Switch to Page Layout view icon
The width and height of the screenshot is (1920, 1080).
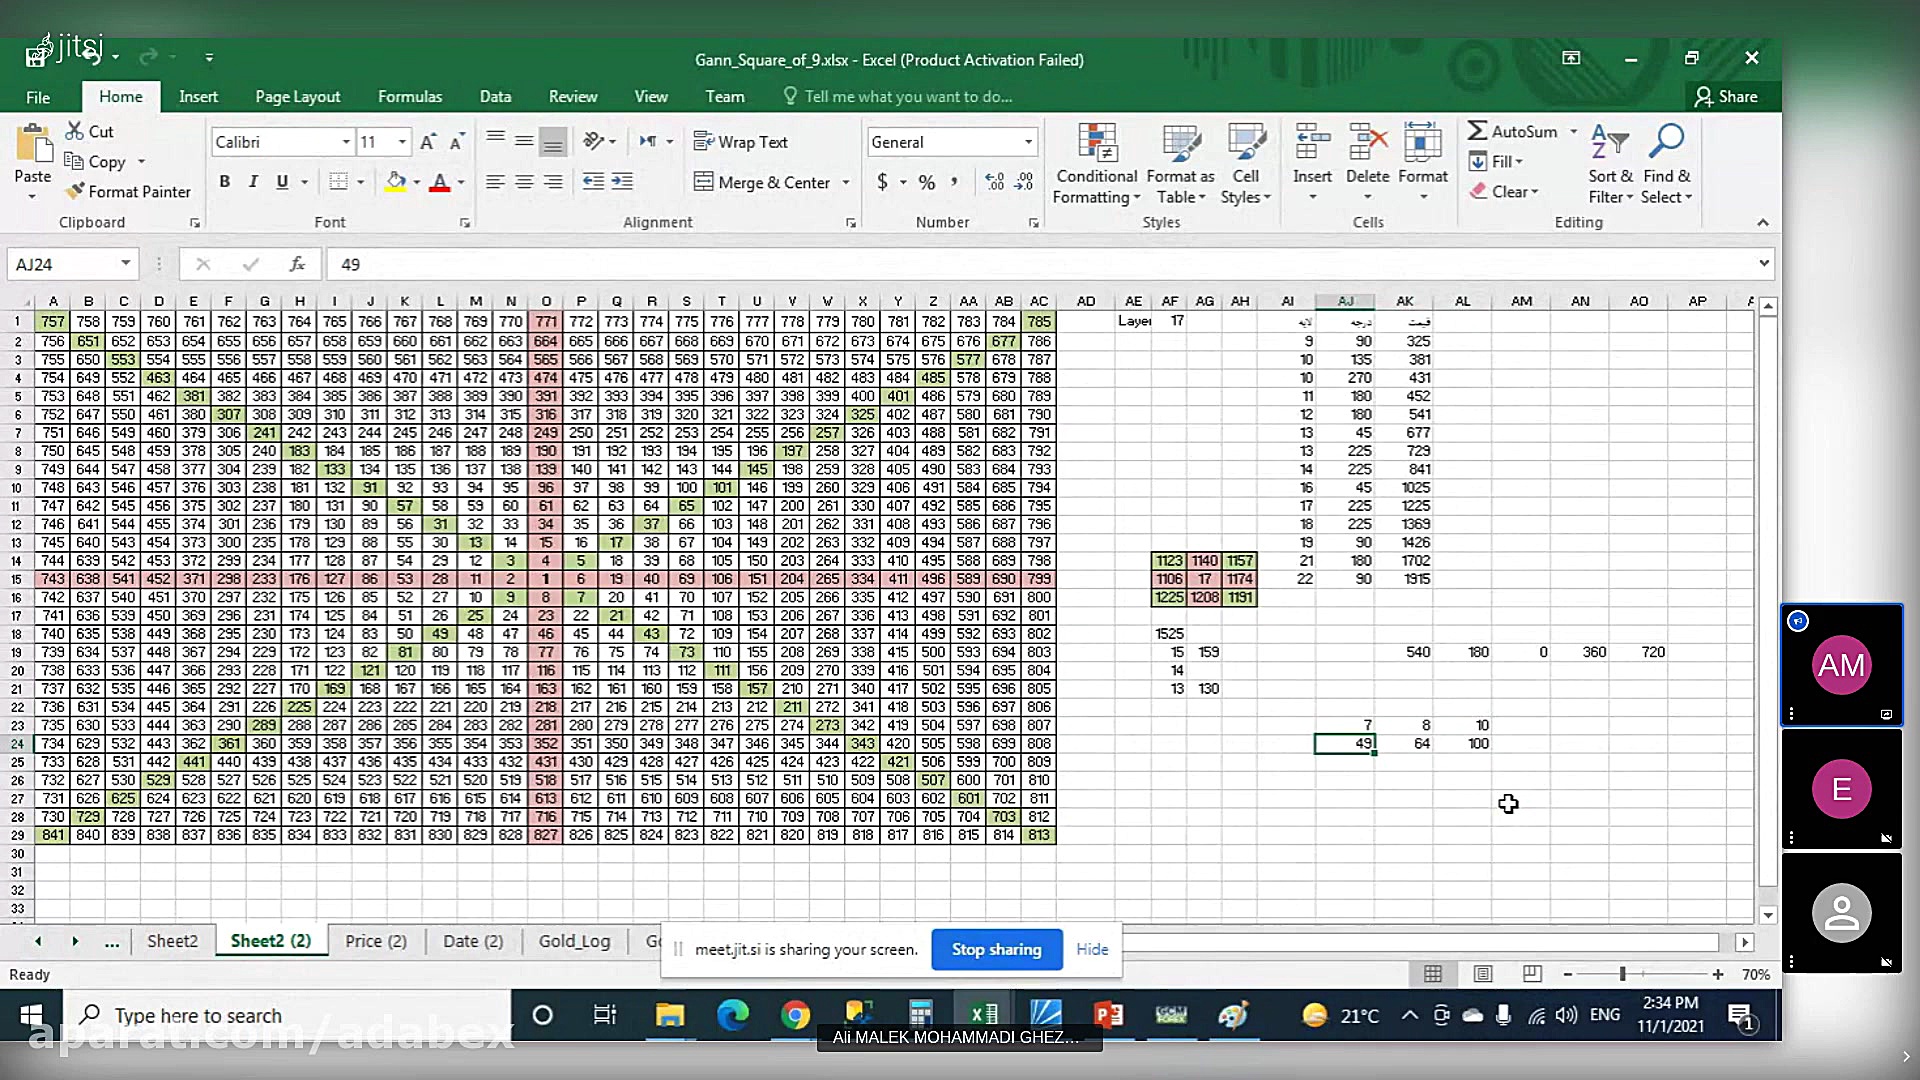pyautogui.click(x=1483, y=974)
